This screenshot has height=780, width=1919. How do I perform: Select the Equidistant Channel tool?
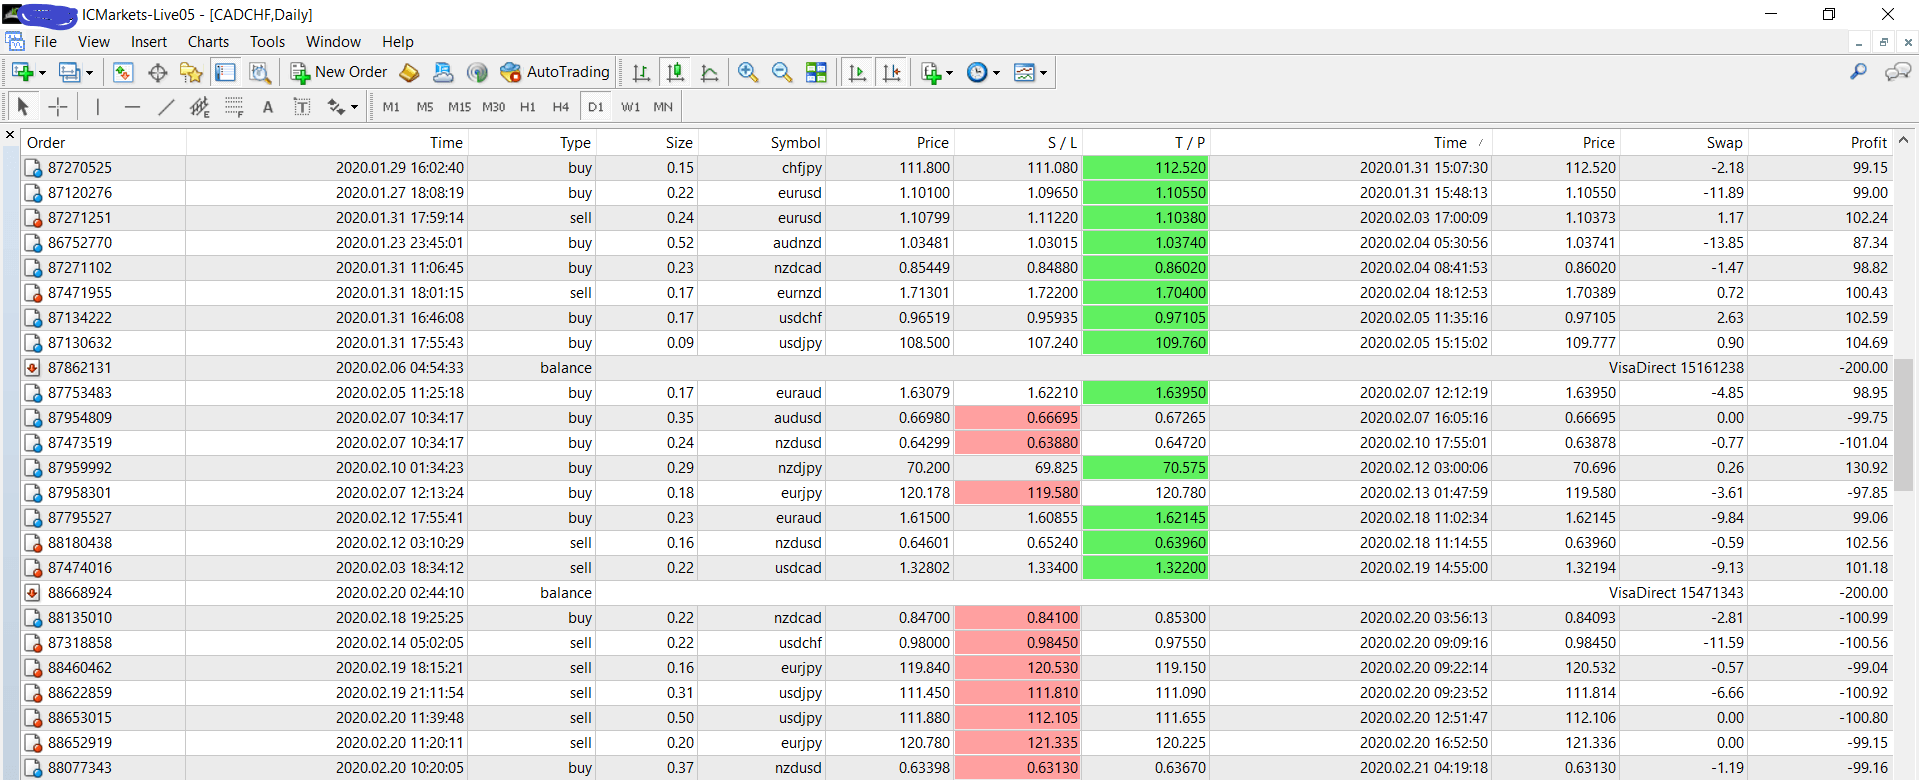tap(200, 106)
